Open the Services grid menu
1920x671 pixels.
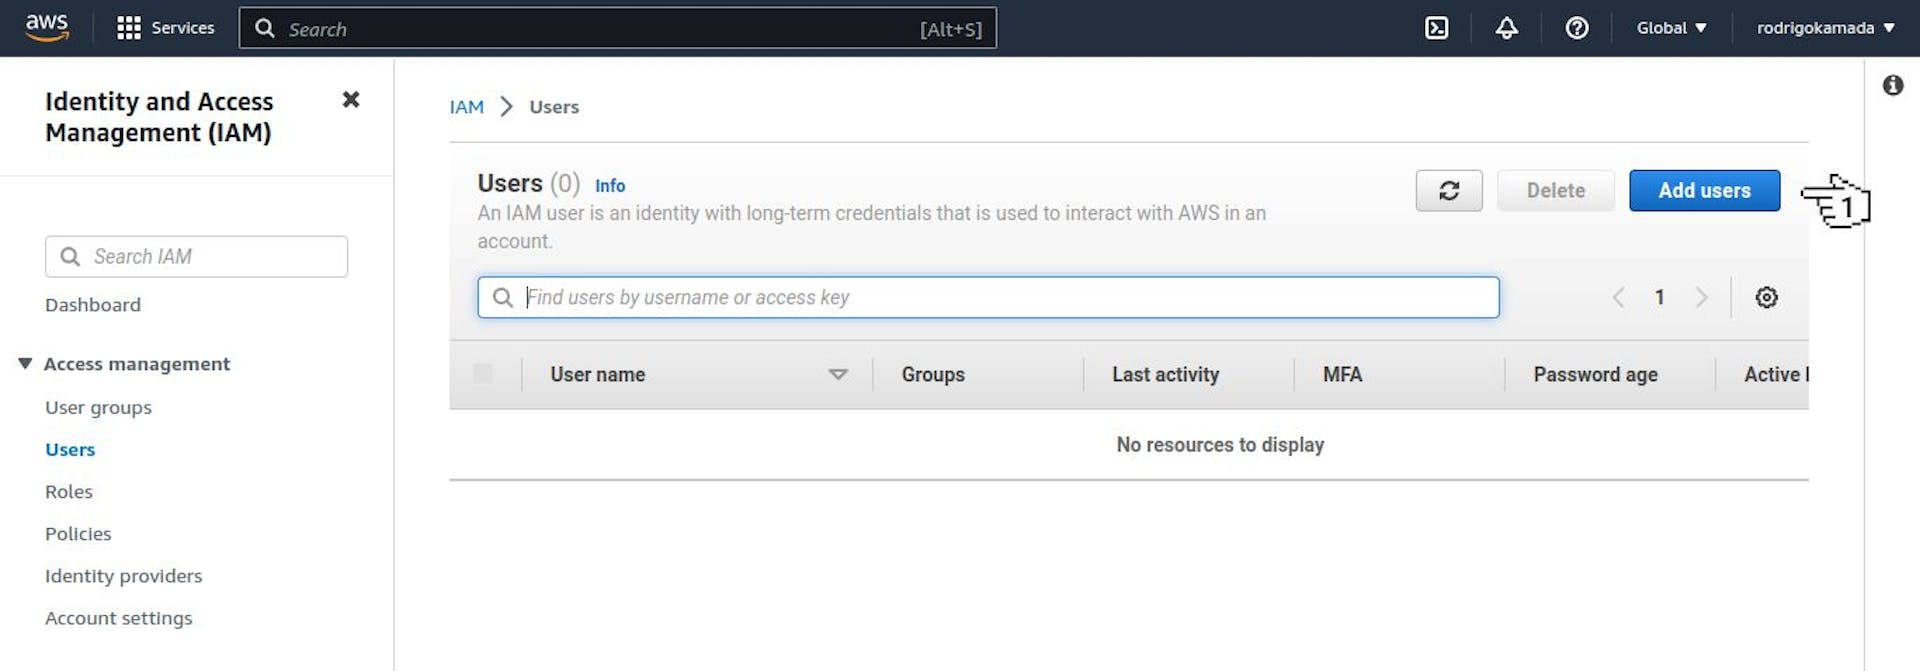tap(165, 28)
